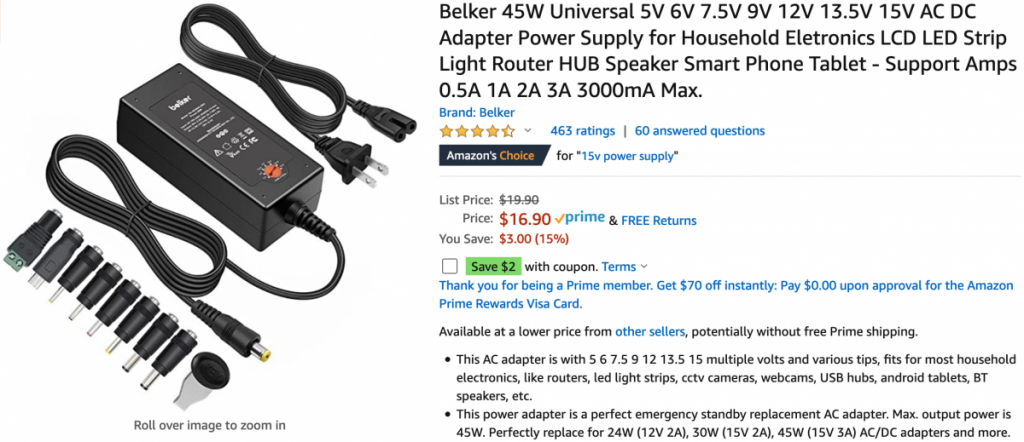Open the FREE Returns link
Image resolution: width=1024 pixels, height=442 pixels.
[x=659, y=221]
